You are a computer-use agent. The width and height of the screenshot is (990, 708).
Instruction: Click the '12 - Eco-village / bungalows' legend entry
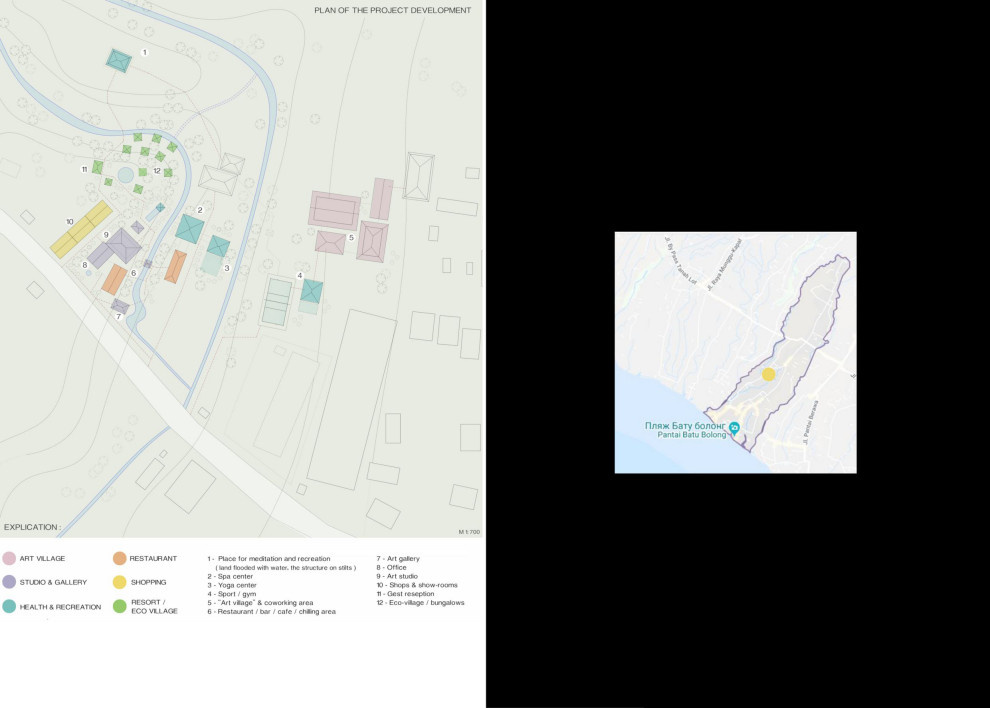pyautogui.click(x=420, y=602)
